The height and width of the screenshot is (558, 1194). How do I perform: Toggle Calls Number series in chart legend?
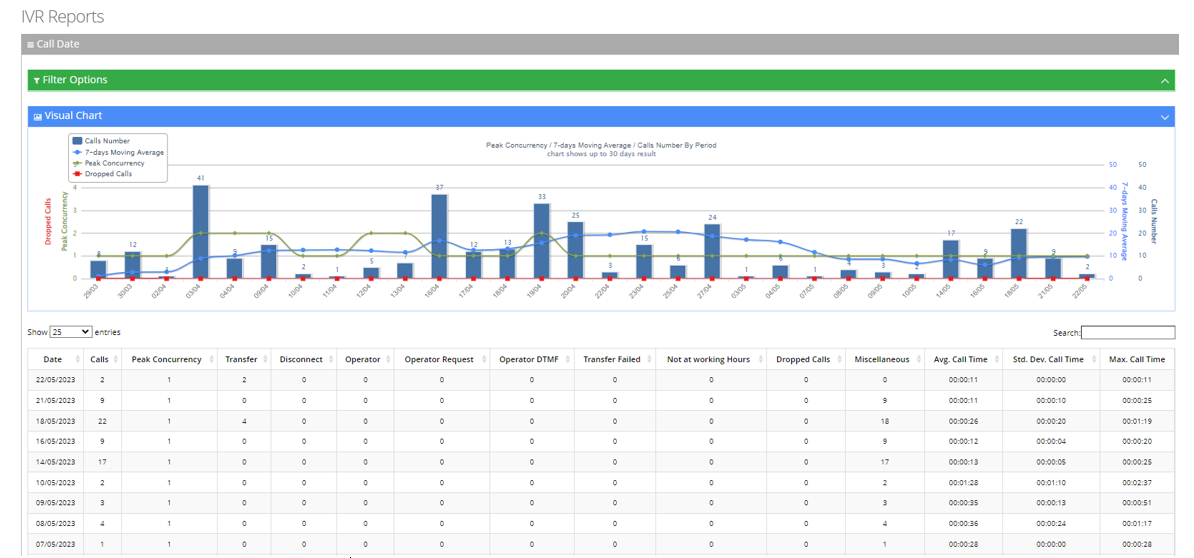107,142
